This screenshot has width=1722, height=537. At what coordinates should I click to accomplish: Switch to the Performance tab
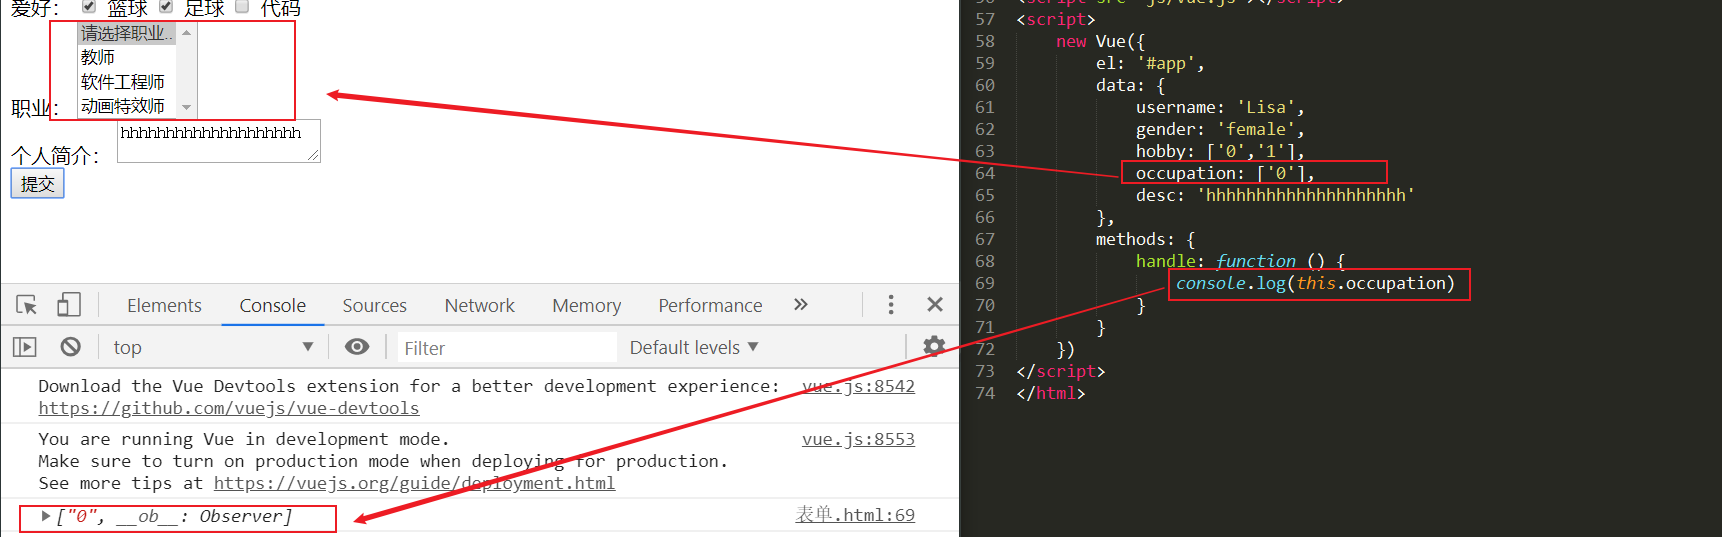click(710, 305)
